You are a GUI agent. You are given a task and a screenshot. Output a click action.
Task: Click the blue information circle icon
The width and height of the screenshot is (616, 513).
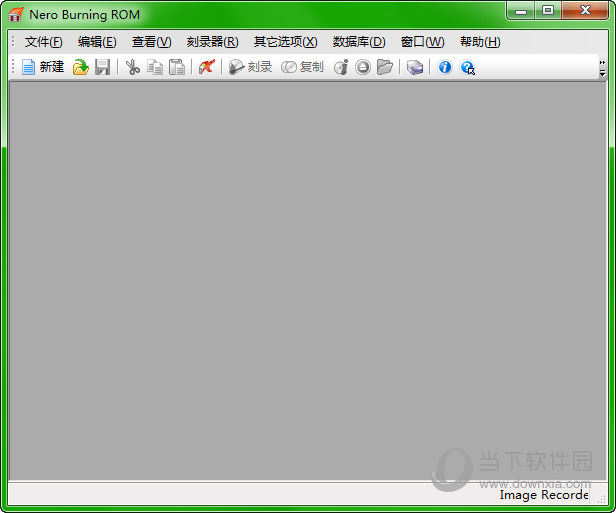[445, 67]
